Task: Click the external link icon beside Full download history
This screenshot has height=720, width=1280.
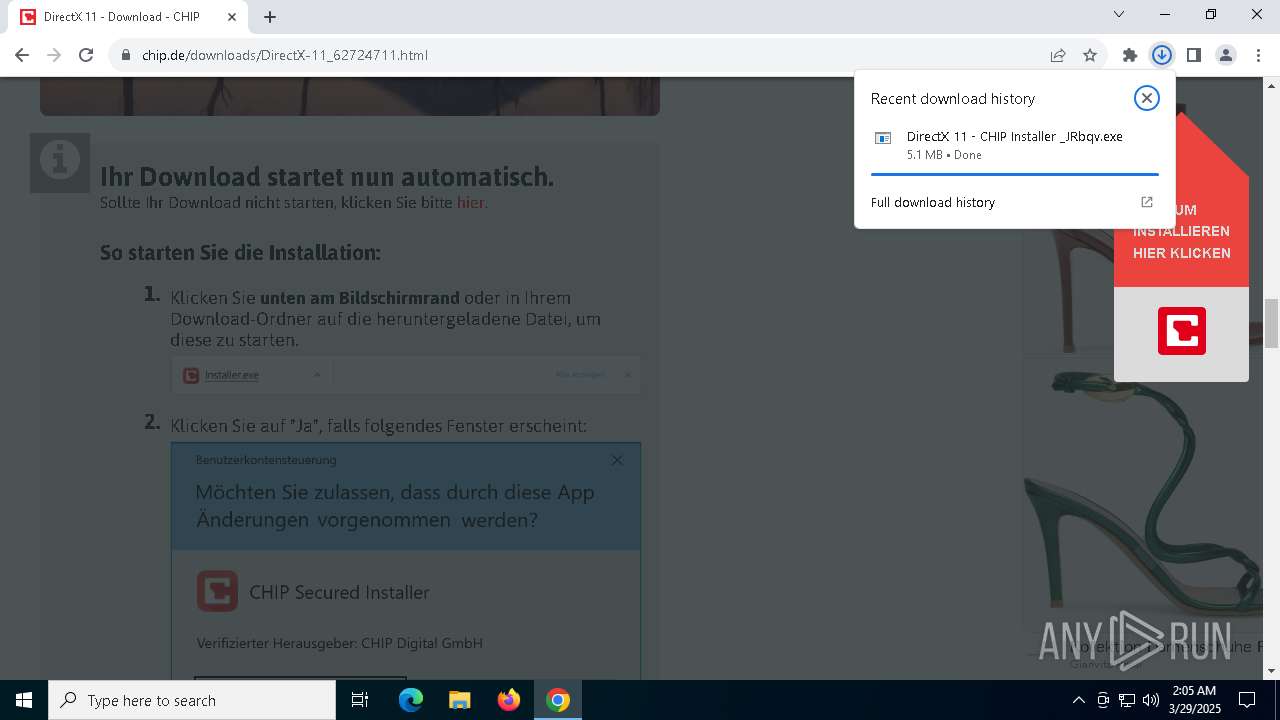Action: pyautogui.click(x=1147, y=202)
